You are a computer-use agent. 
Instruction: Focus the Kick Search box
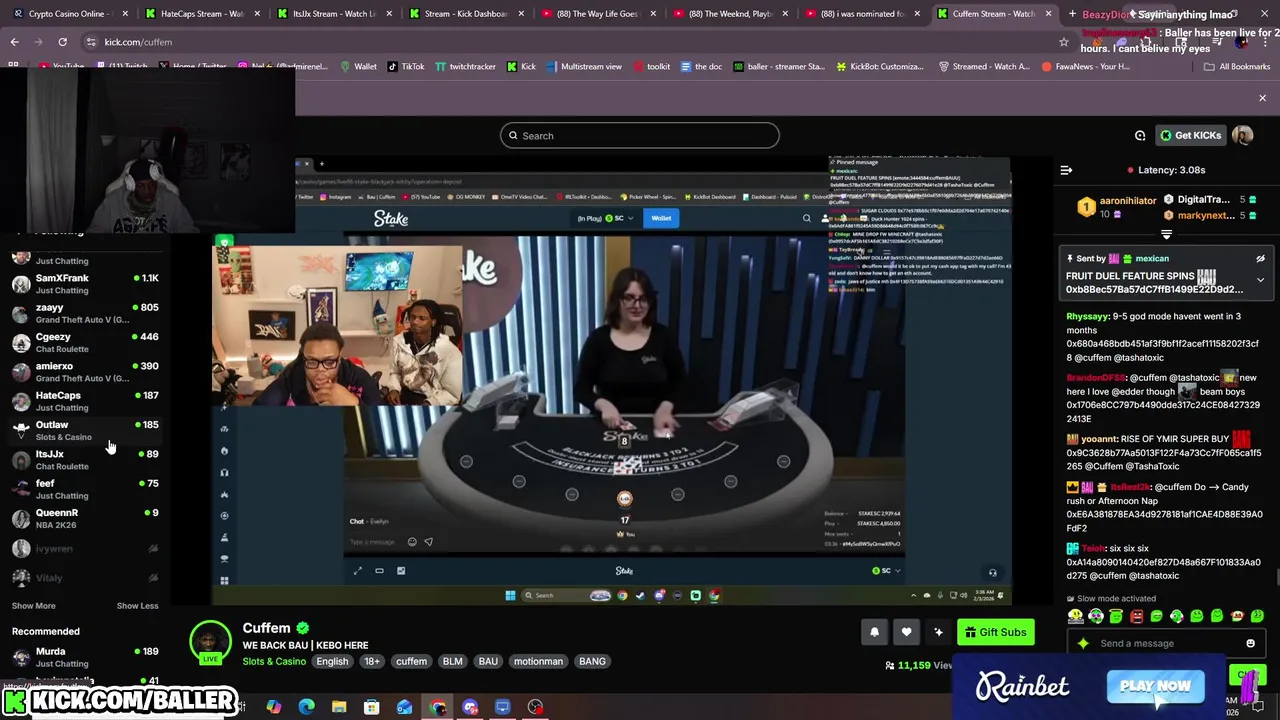click(x=640, y=135)
